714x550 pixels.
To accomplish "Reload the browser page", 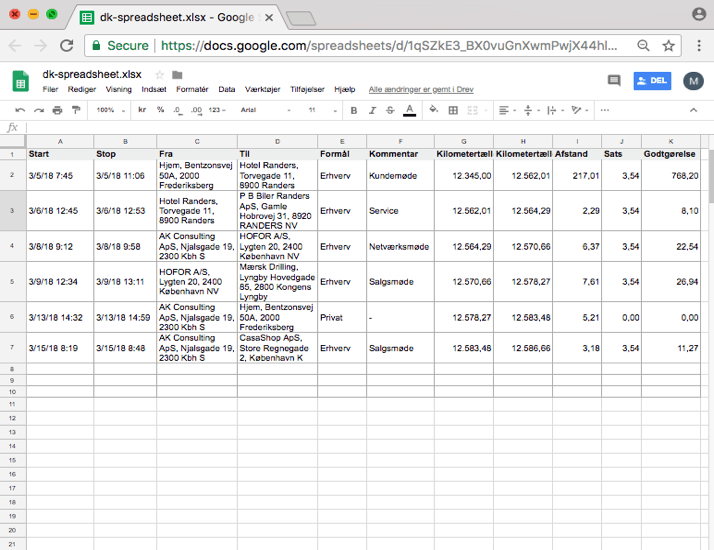I will click(66, 46).
